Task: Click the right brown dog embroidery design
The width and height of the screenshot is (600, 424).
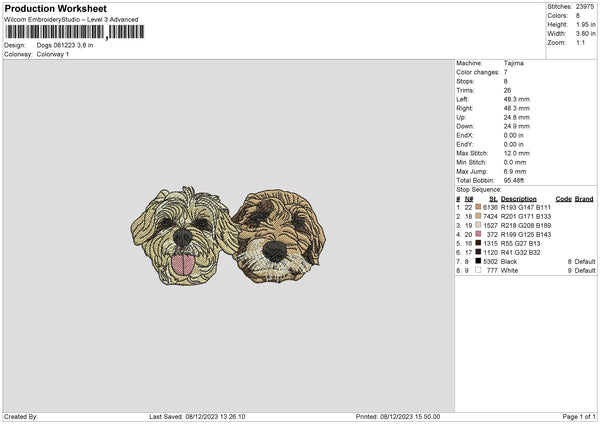Action: pyautogui.click(x=277, y=232)
